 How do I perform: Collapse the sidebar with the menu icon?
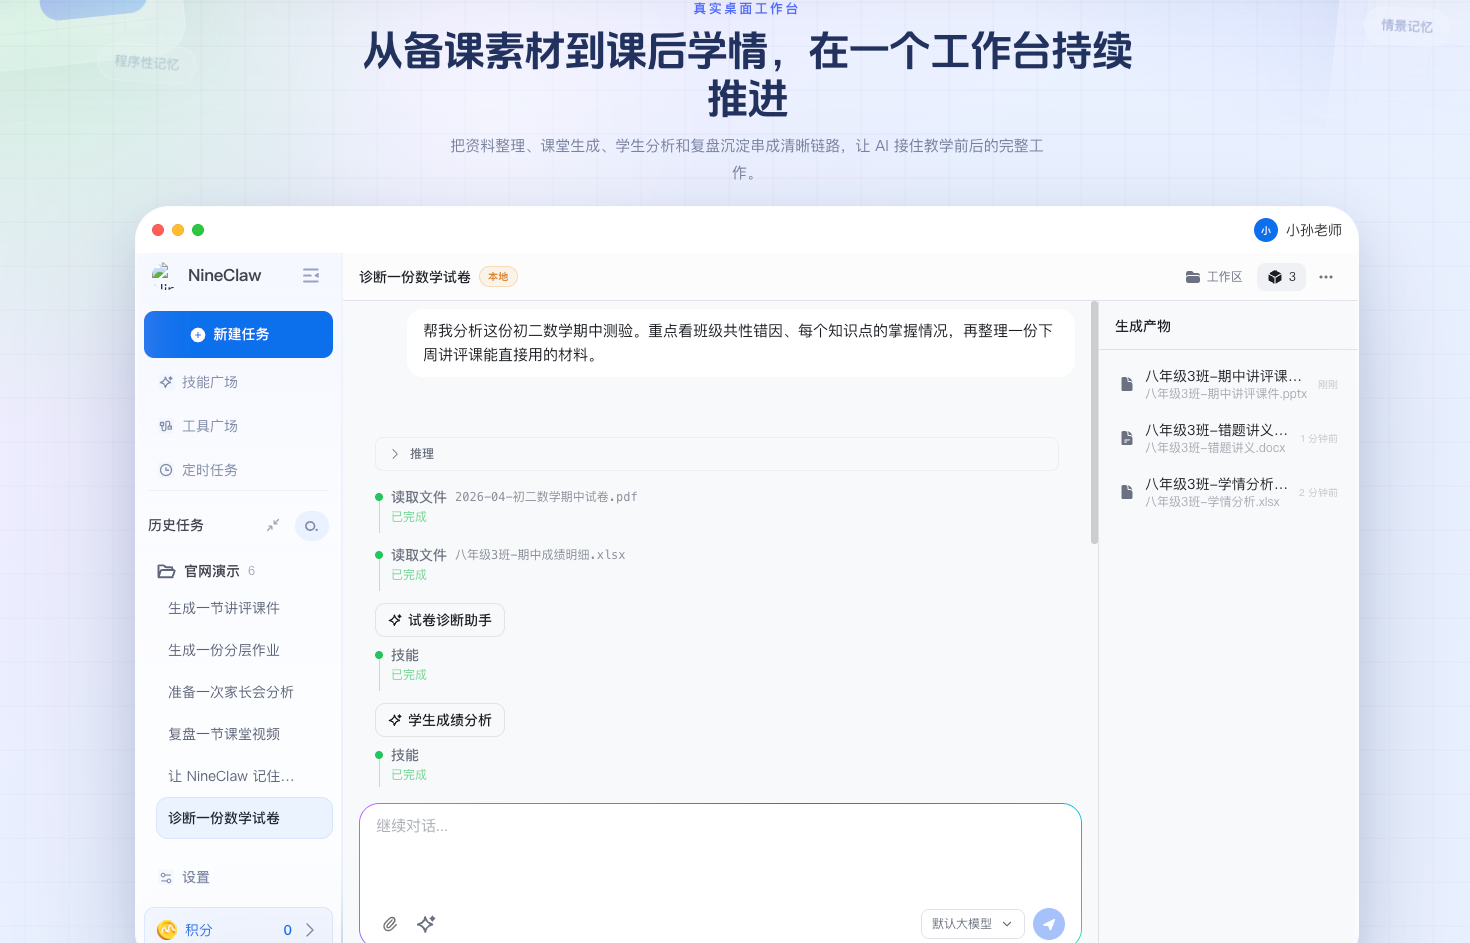(311, 276)
